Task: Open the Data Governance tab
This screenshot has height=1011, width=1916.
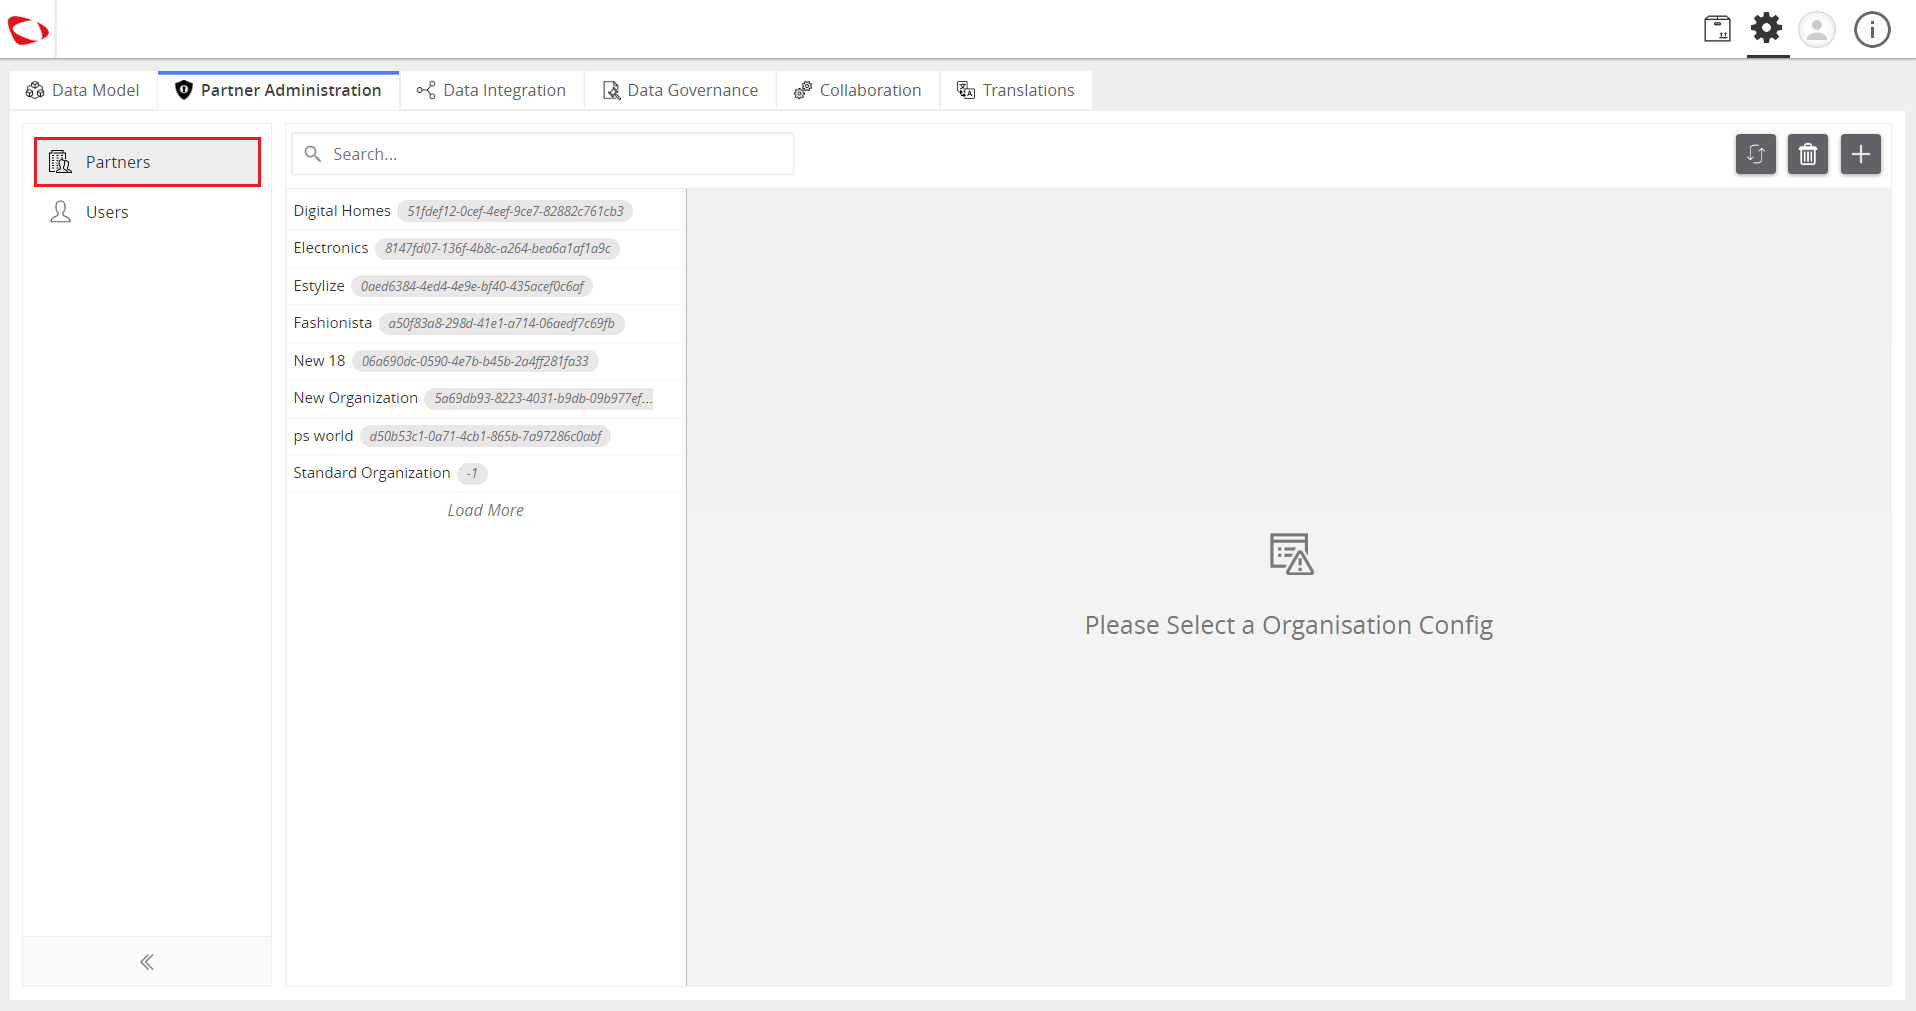Action: pyautogui.click(x=681, y=90)
